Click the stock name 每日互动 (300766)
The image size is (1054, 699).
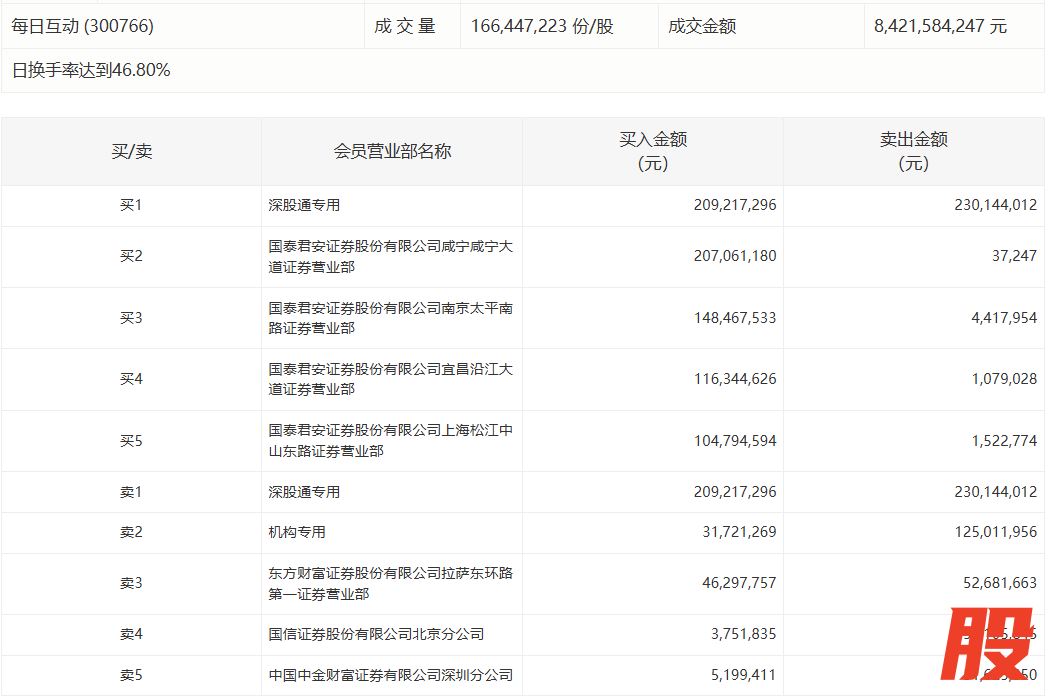tap(82, 26)
